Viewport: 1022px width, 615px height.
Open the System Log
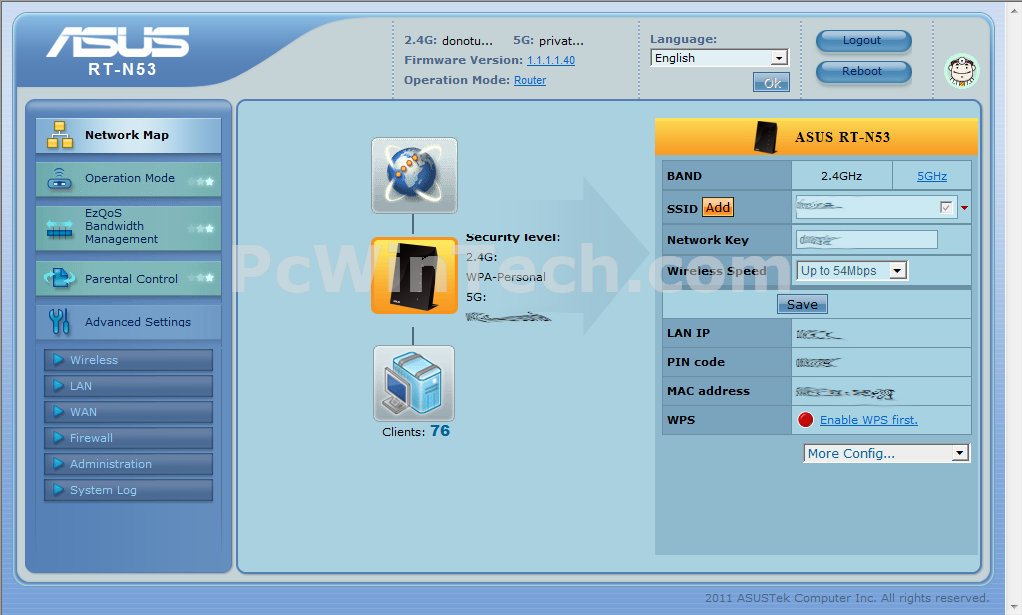128,490
